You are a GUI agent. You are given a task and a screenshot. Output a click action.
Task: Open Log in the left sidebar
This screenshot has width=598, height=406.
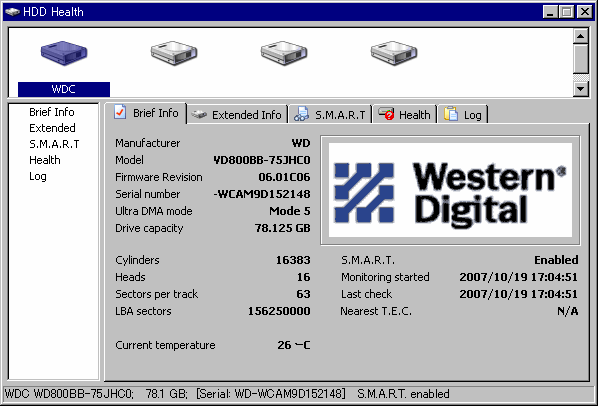38,176
